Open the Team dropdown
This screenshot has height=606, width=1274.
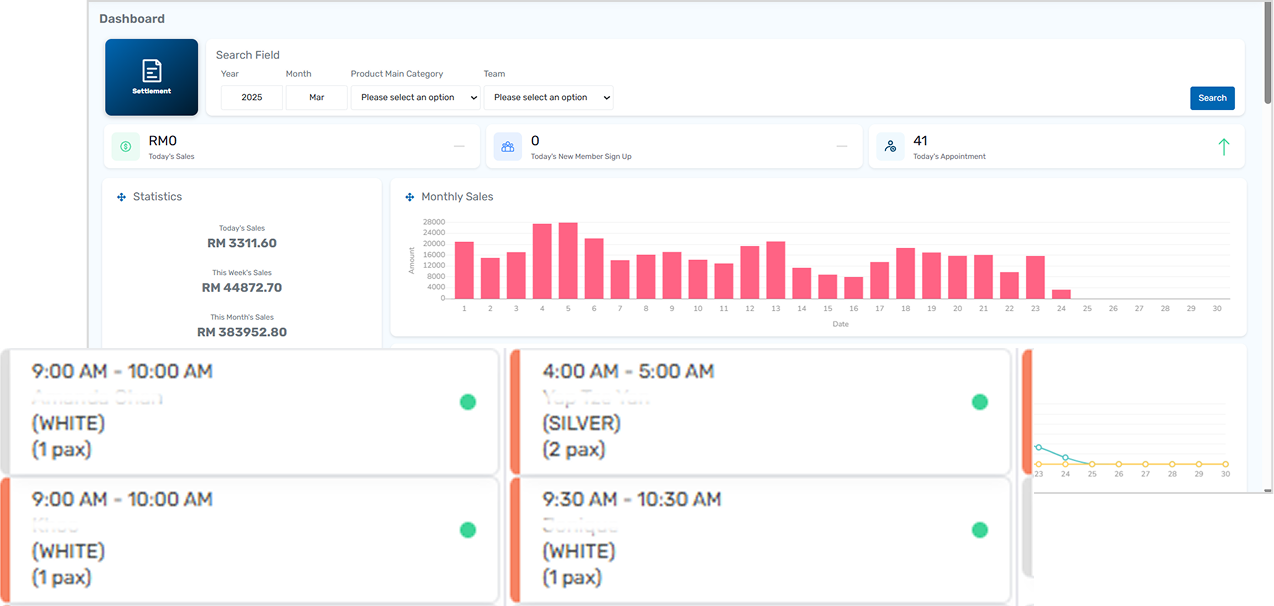coord(548,97)
